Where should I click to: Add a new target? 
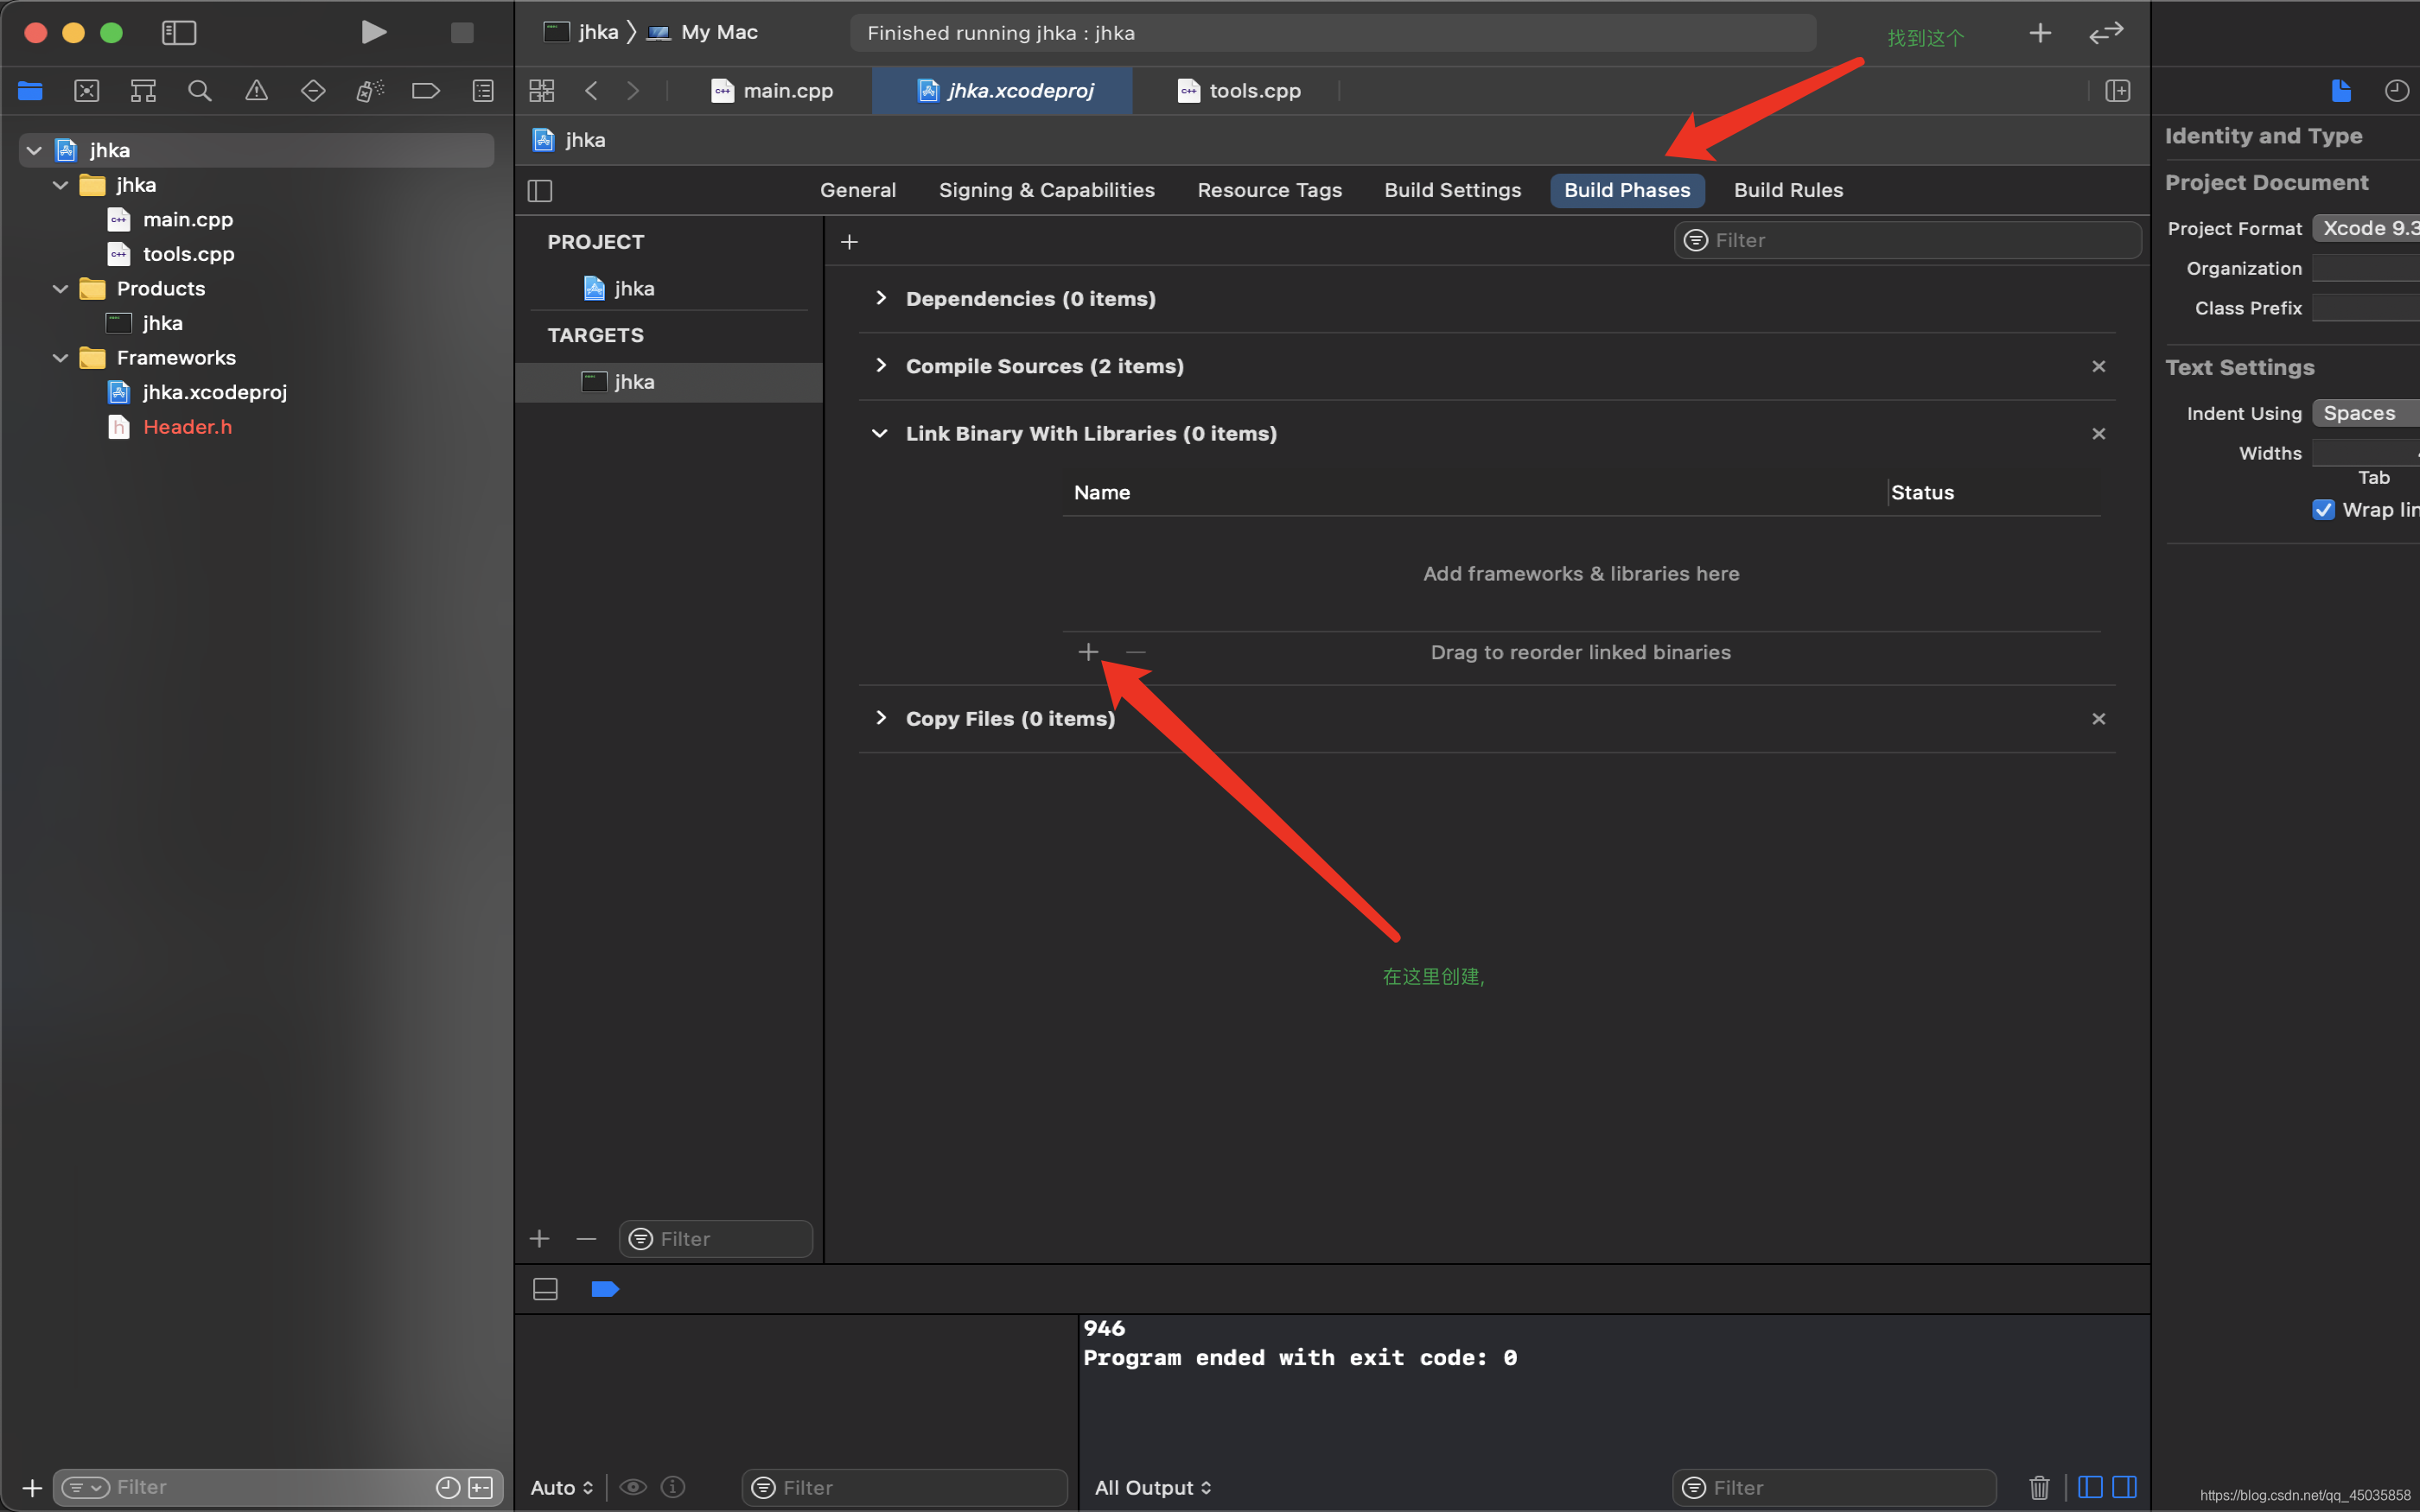click(x=540, y=1239)
